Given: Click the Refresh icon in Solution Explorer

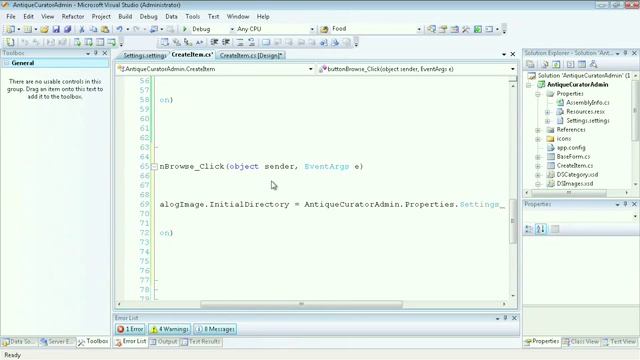Looking at the screenshot, I should [x=556, y=64].
